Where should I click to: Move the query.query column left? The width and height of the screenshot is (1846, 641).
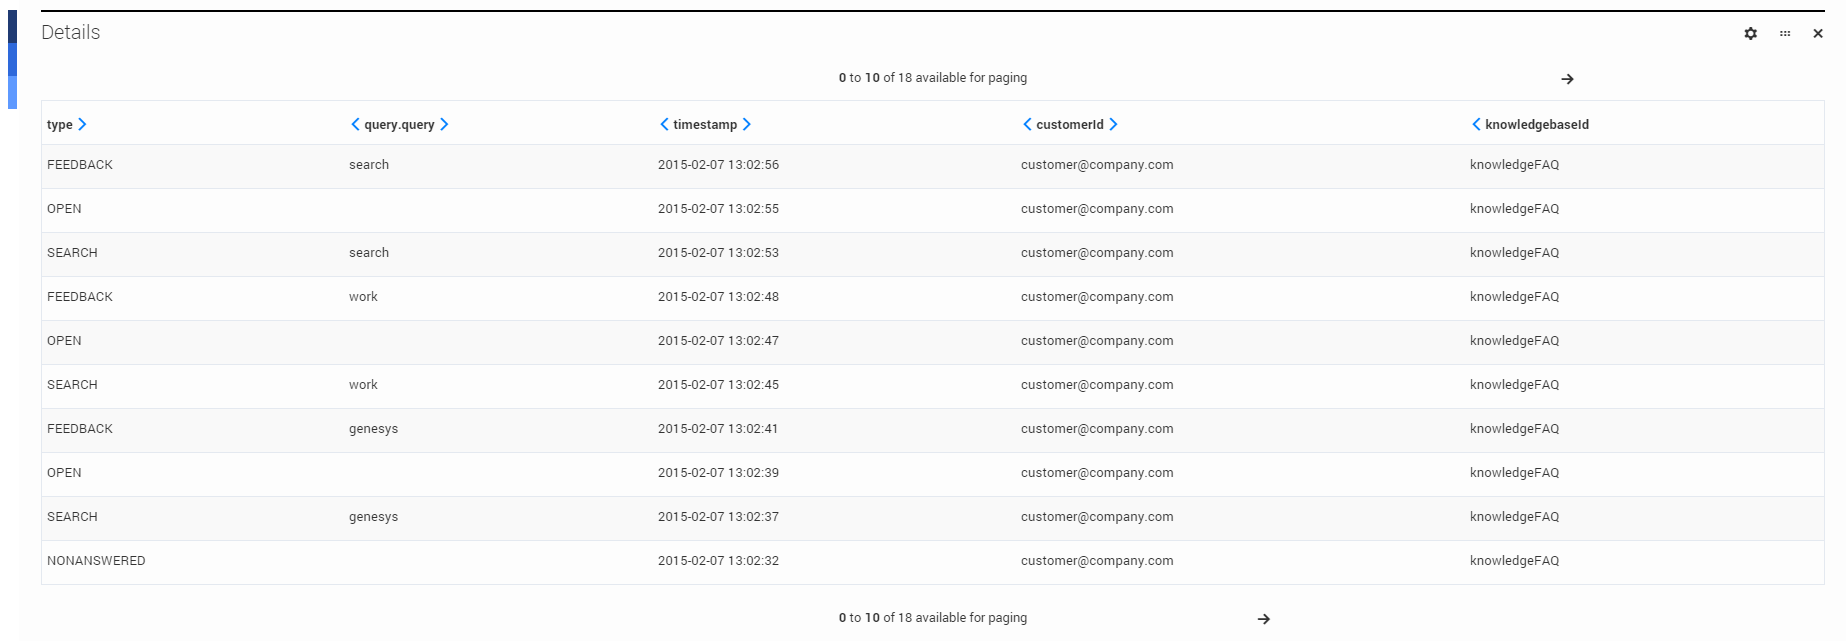(355, 124)
